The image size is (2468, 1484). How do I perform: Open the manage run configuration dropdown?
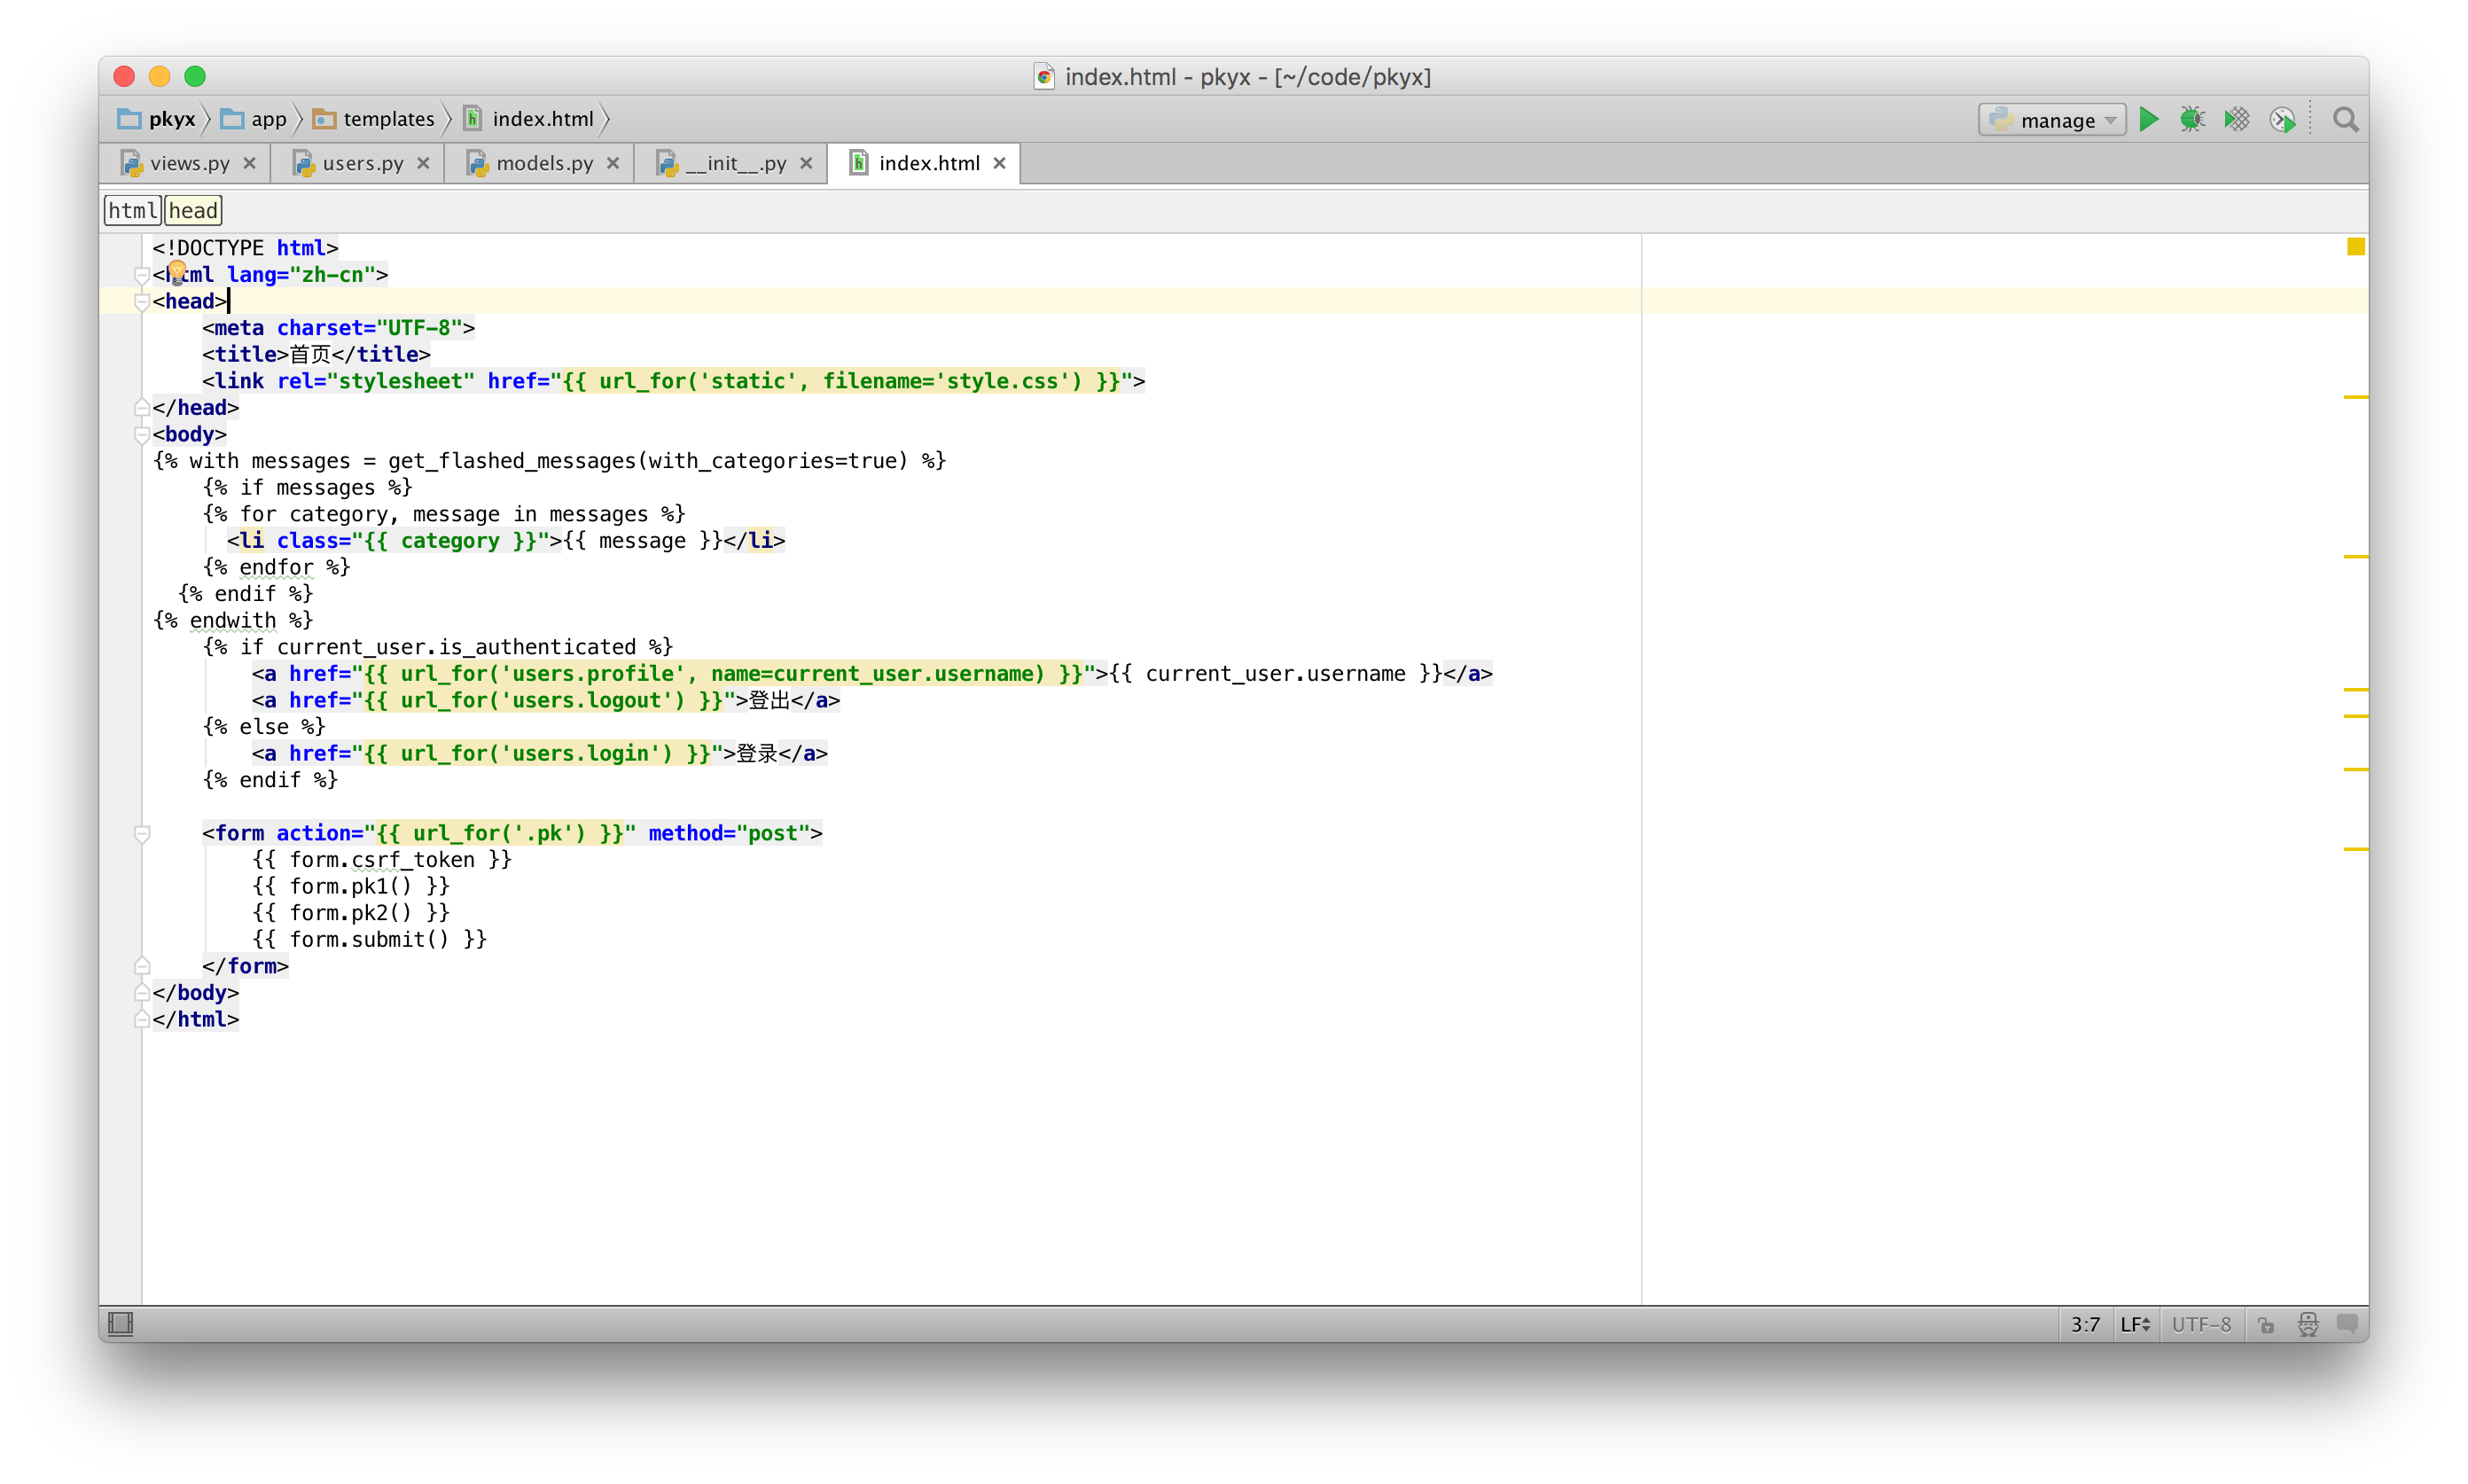click(x=2052, y=120)
